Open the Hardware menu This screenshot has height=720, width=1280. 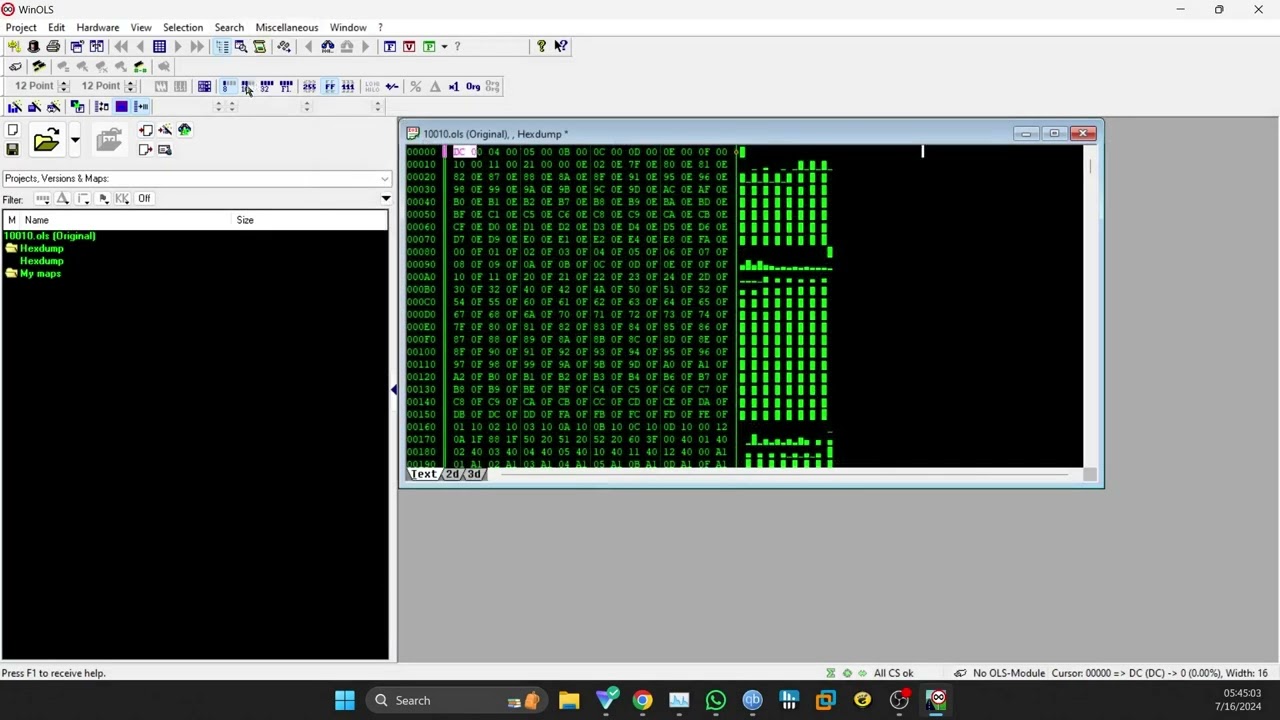click(x=97, y=27)
